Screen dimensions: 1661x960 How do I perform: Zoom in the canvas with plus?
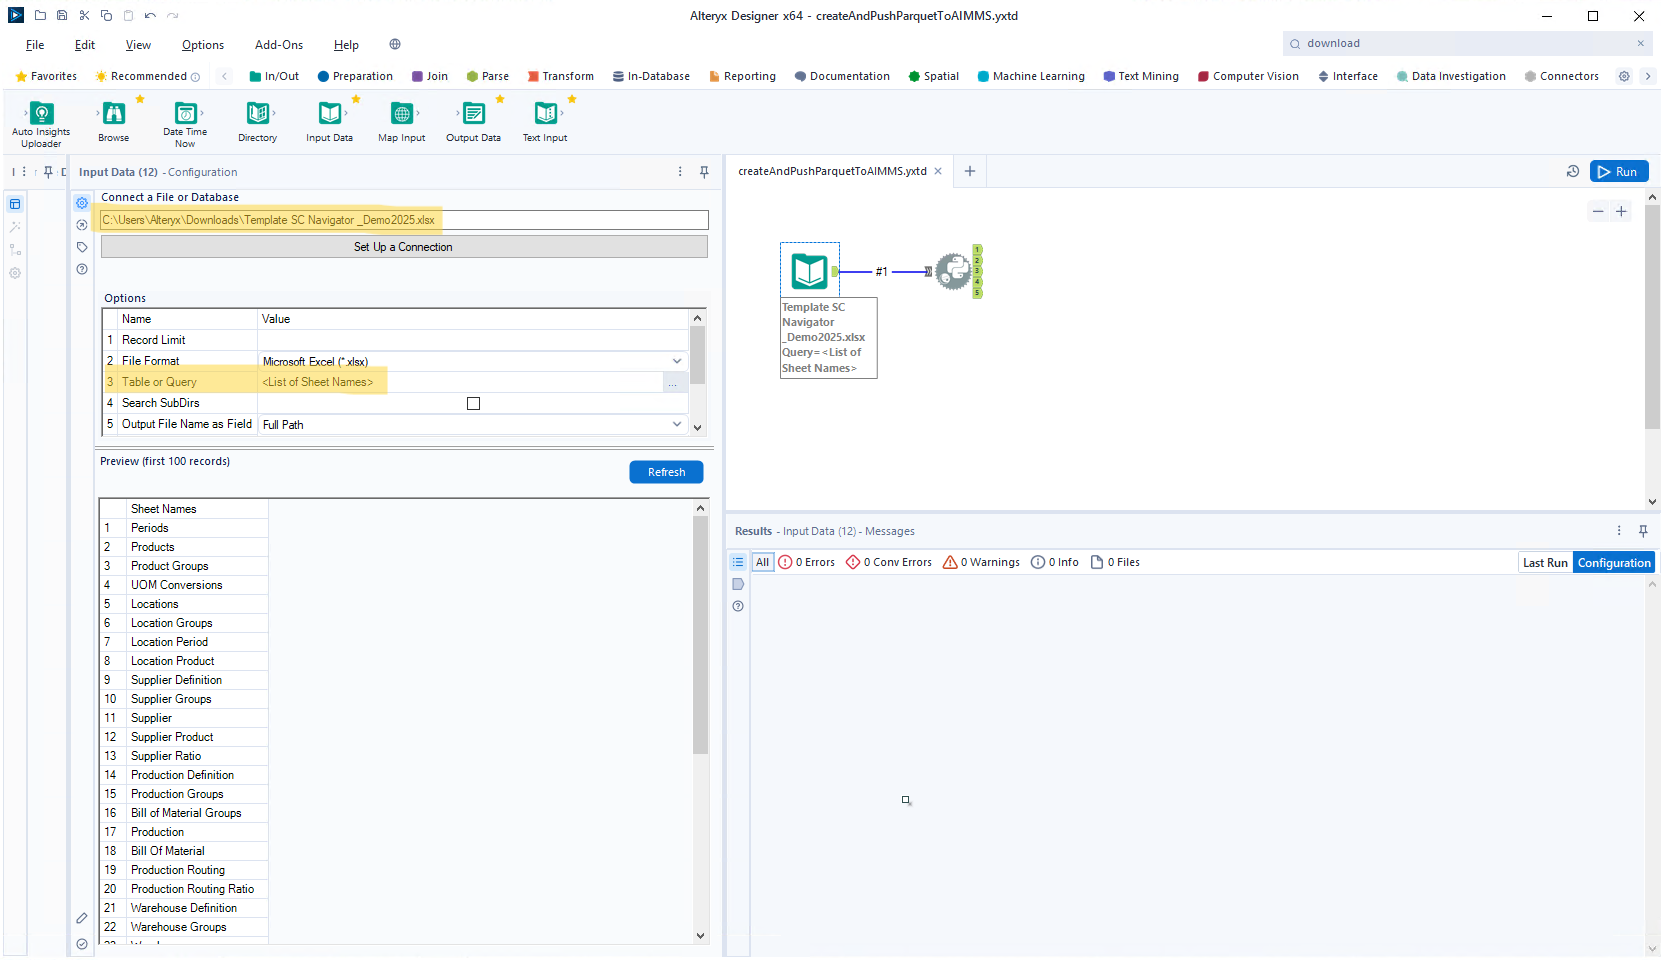[1621, 211]
